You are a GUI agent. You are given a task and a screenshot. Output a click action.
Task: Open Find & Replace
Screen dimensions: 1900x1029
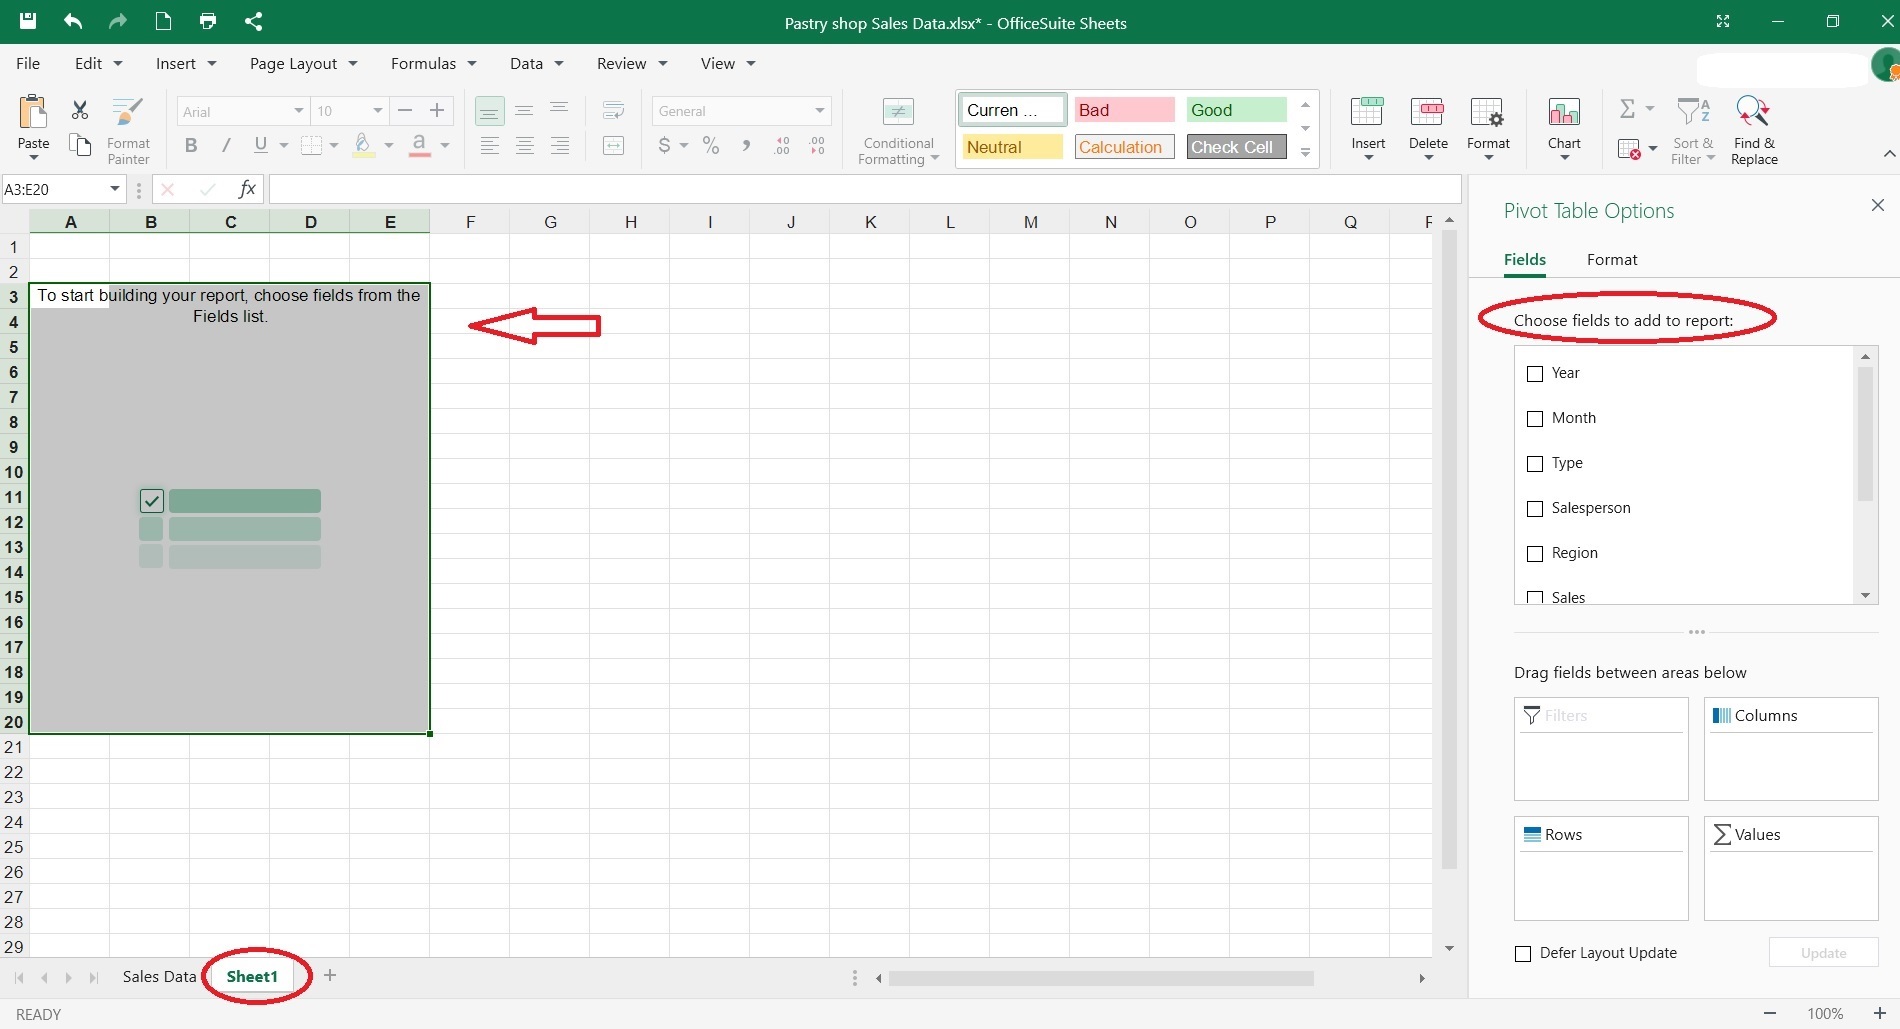pos(1754,128)
